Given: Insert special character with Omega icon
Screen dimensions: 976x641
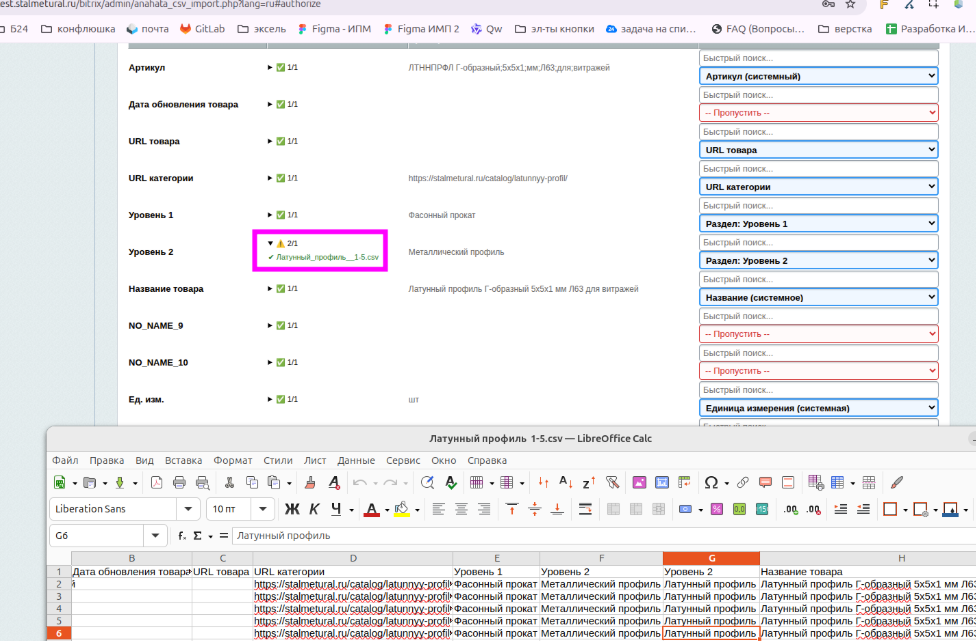Looking at the screenshot, I should [x=711, y=483].
